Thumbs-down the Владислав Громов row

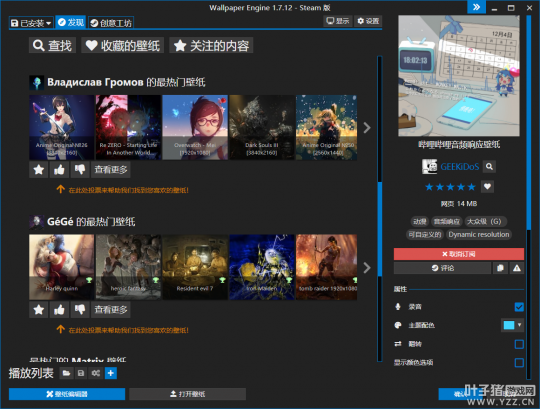coord(80,170)
